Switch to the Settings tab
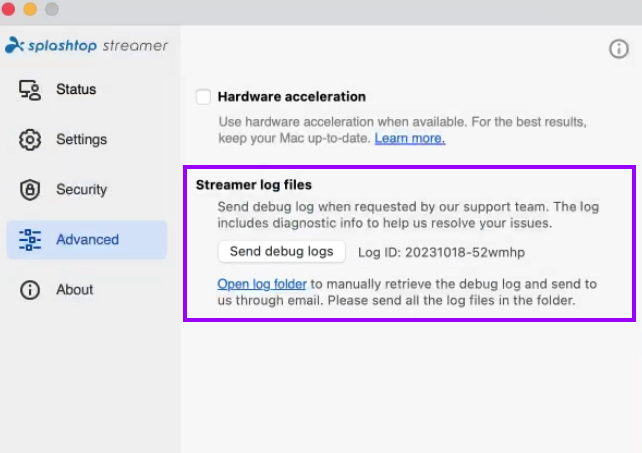Screen dimensions: 642x453 tap(81, 140)
